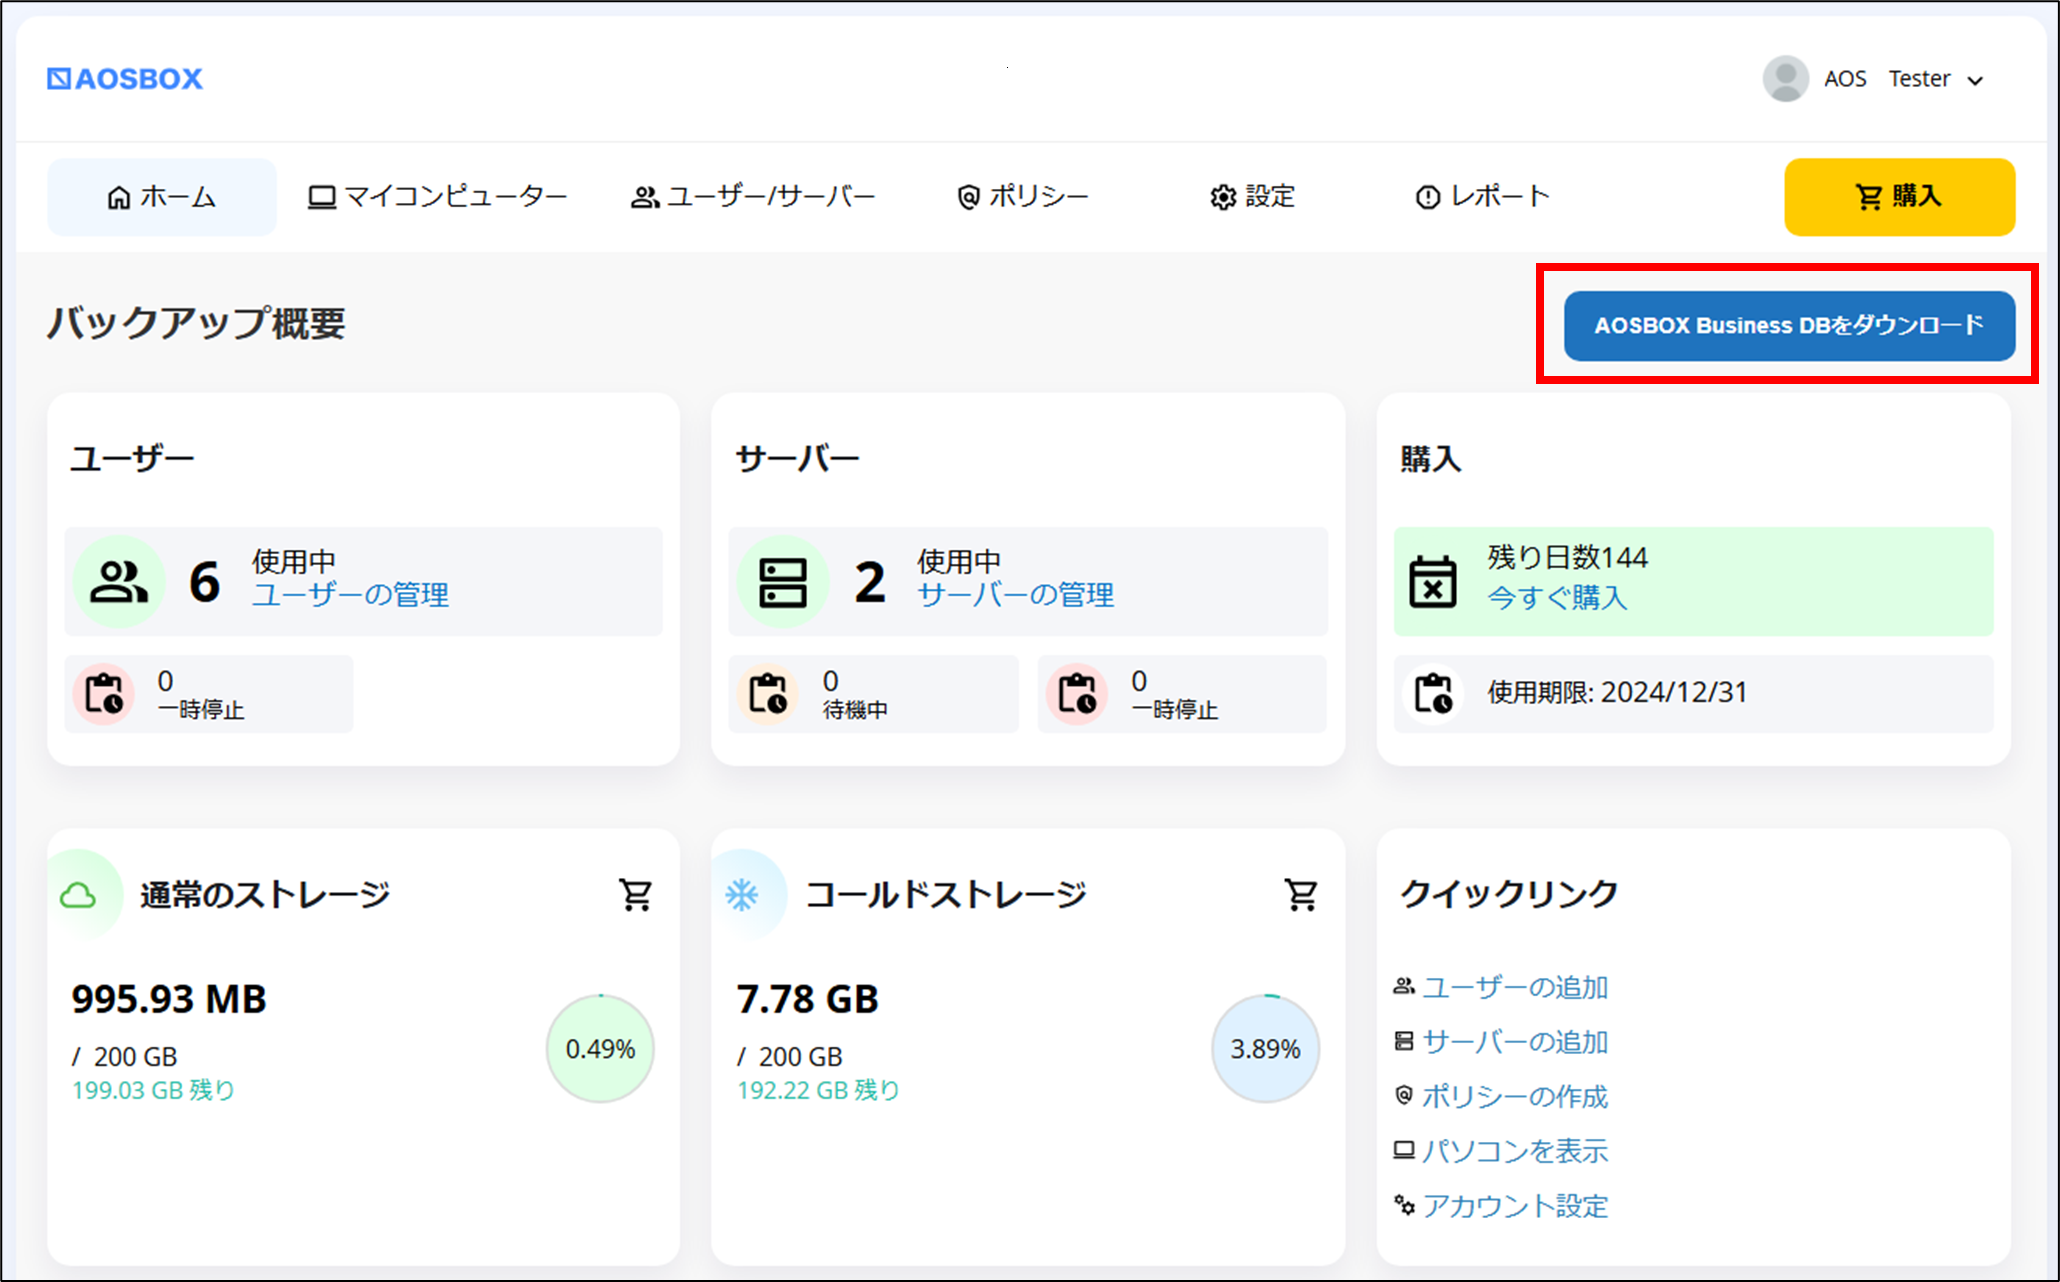
Task: Click the 一時停止 clipboard icon in サーバー card
Action: (1077, 694)
